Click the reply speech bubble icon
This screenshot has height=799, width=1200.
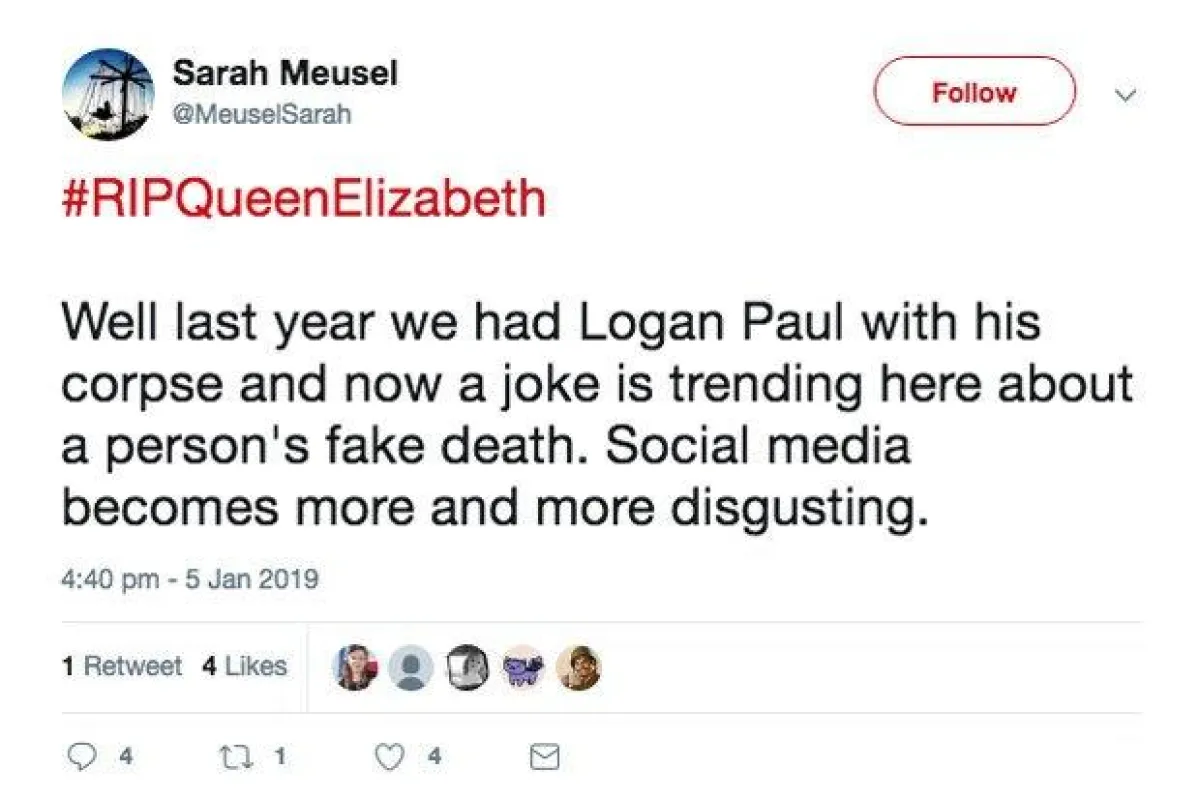82,757
